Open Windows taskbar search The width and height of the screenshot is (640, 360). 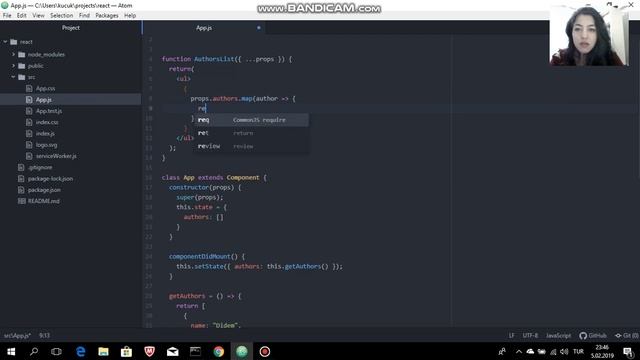[34, 351]
